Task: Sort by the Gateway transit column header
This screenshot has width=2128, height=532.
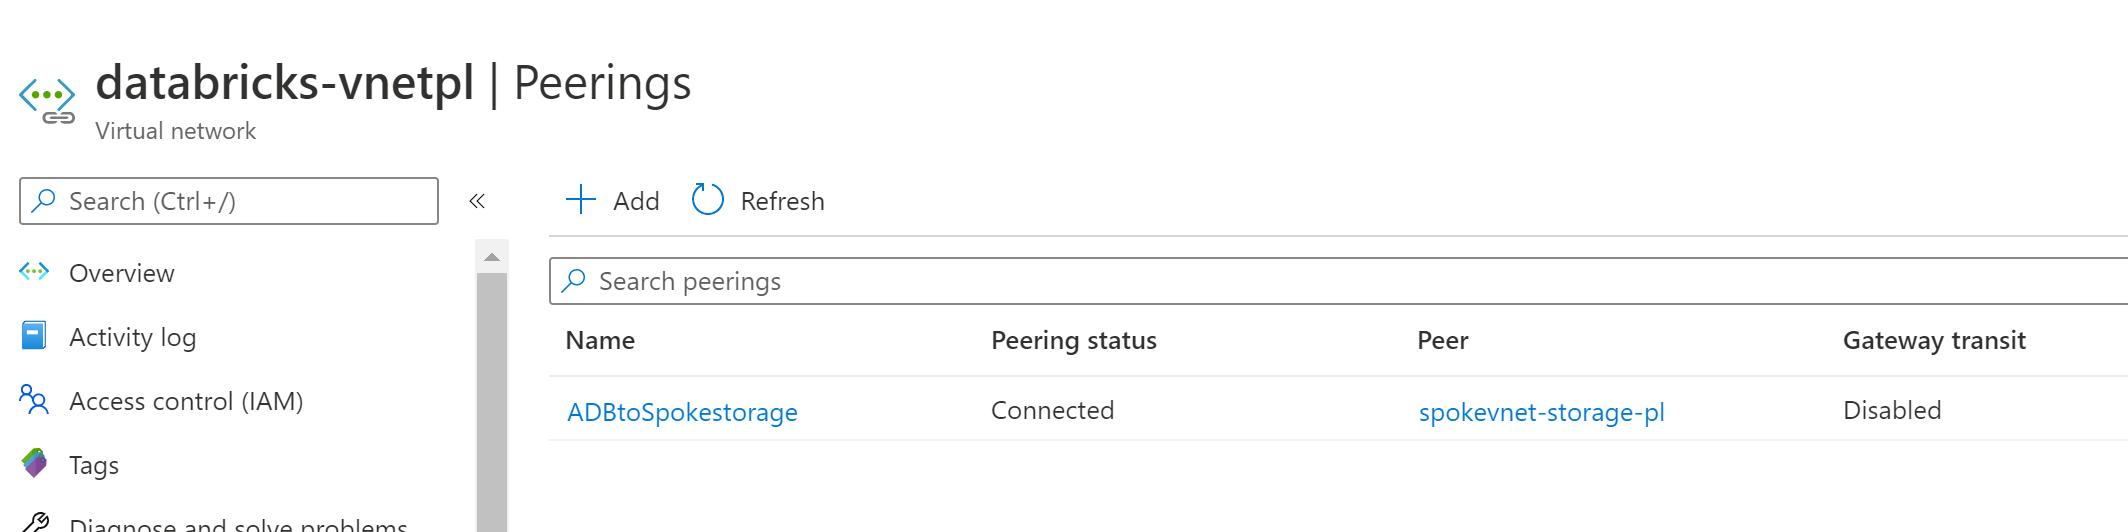Action: pos(1934,341)
